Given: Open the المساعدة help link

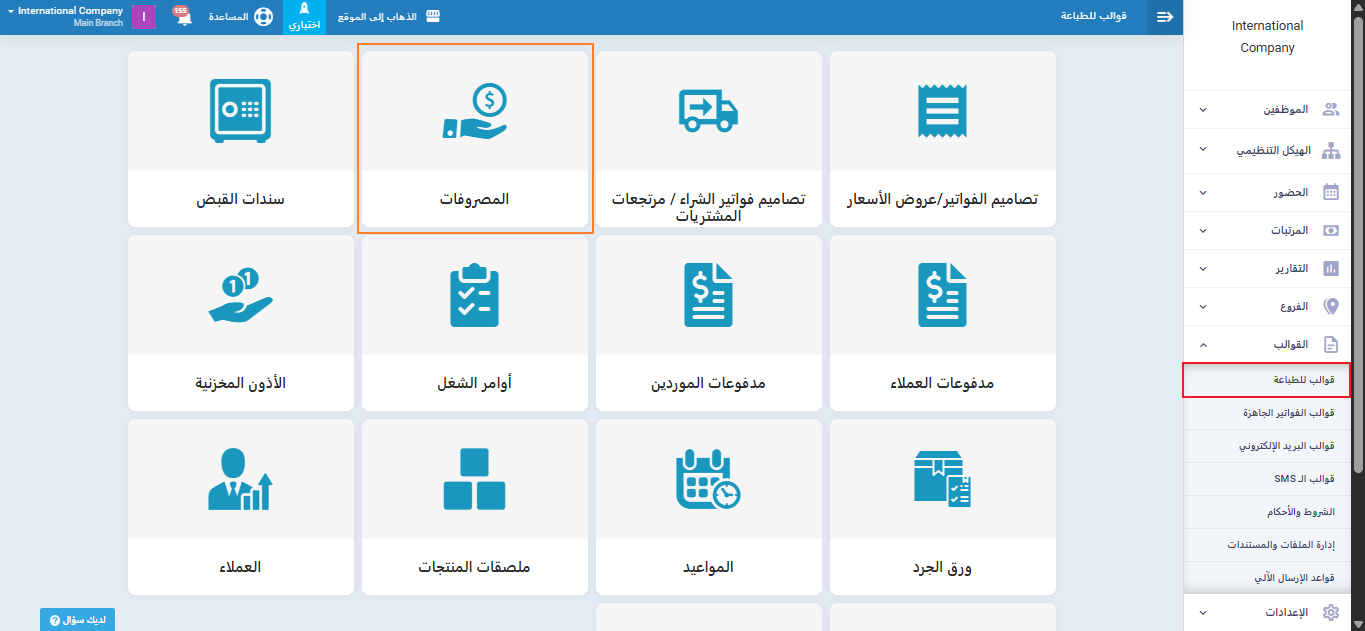Looking at the screenshot, I should [240, 17].
